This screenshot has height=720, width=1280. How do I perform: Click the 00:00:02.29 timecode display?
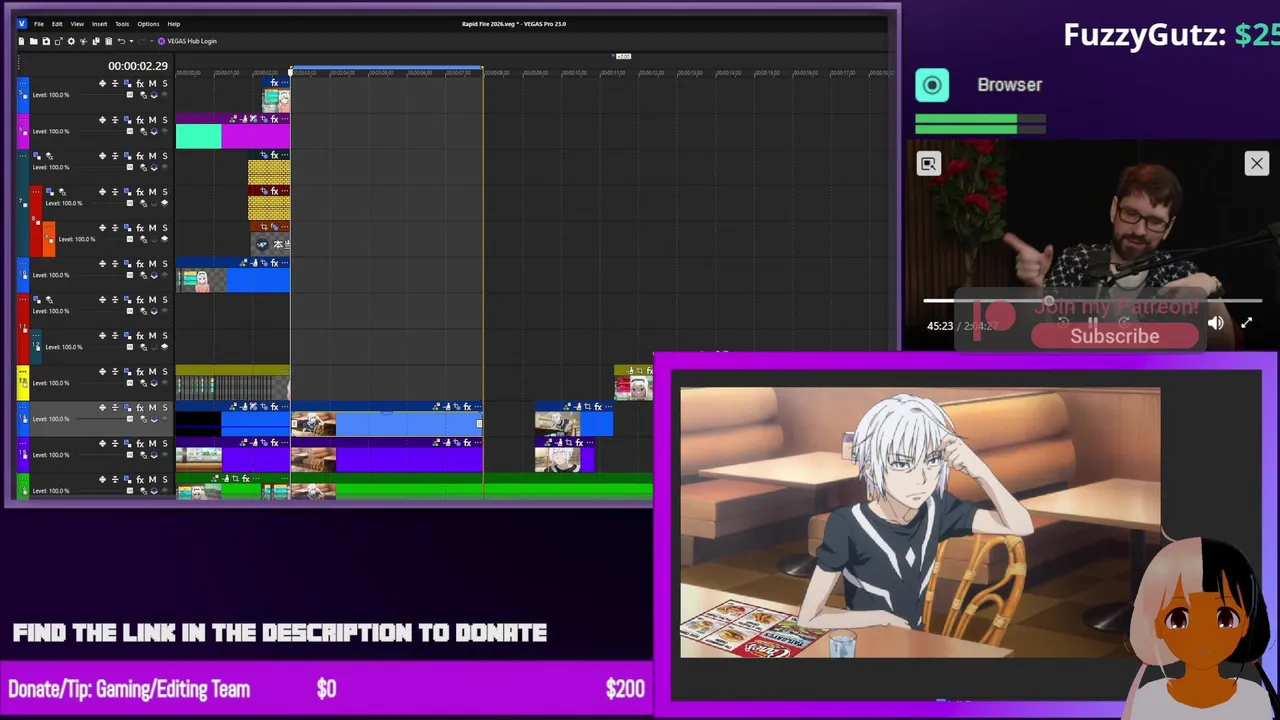(138, 66)
